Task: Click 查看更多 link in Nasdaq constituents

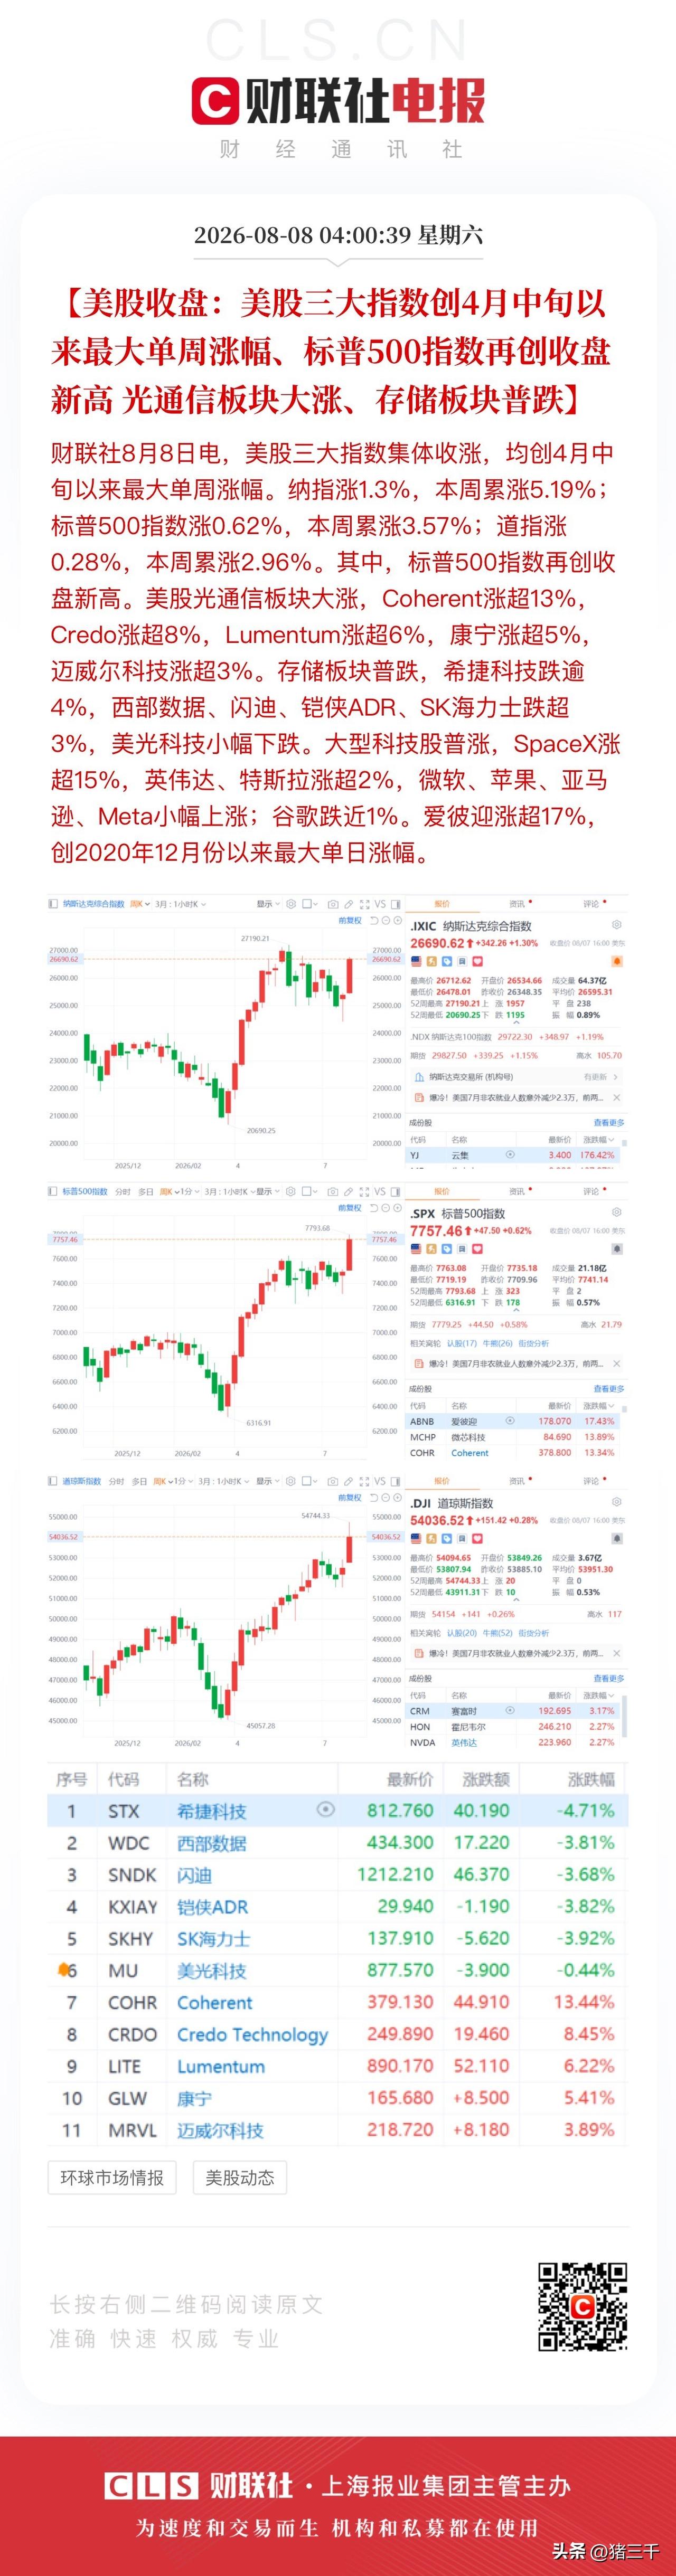Action: pos(608,1123)
